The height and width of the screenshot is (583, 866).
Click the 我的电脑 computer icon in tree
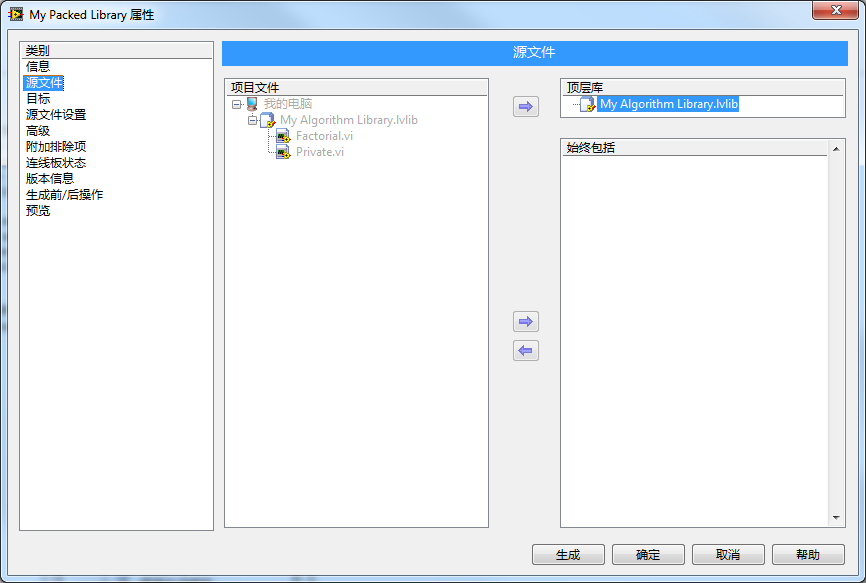point(252,104)
